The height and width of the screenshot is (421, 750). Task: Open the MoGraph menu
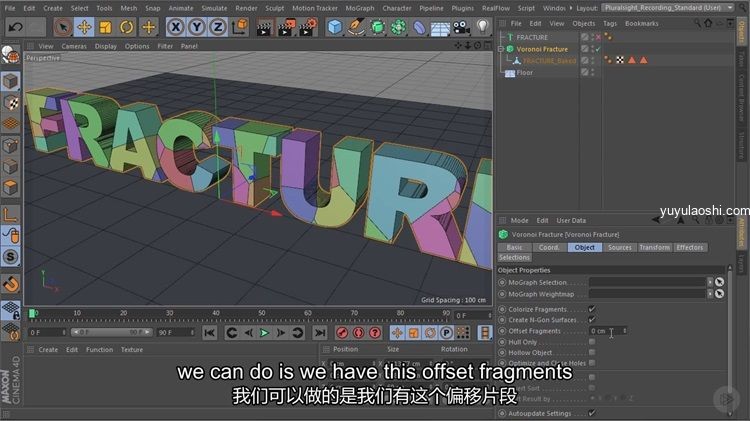[x=360, y=8]
